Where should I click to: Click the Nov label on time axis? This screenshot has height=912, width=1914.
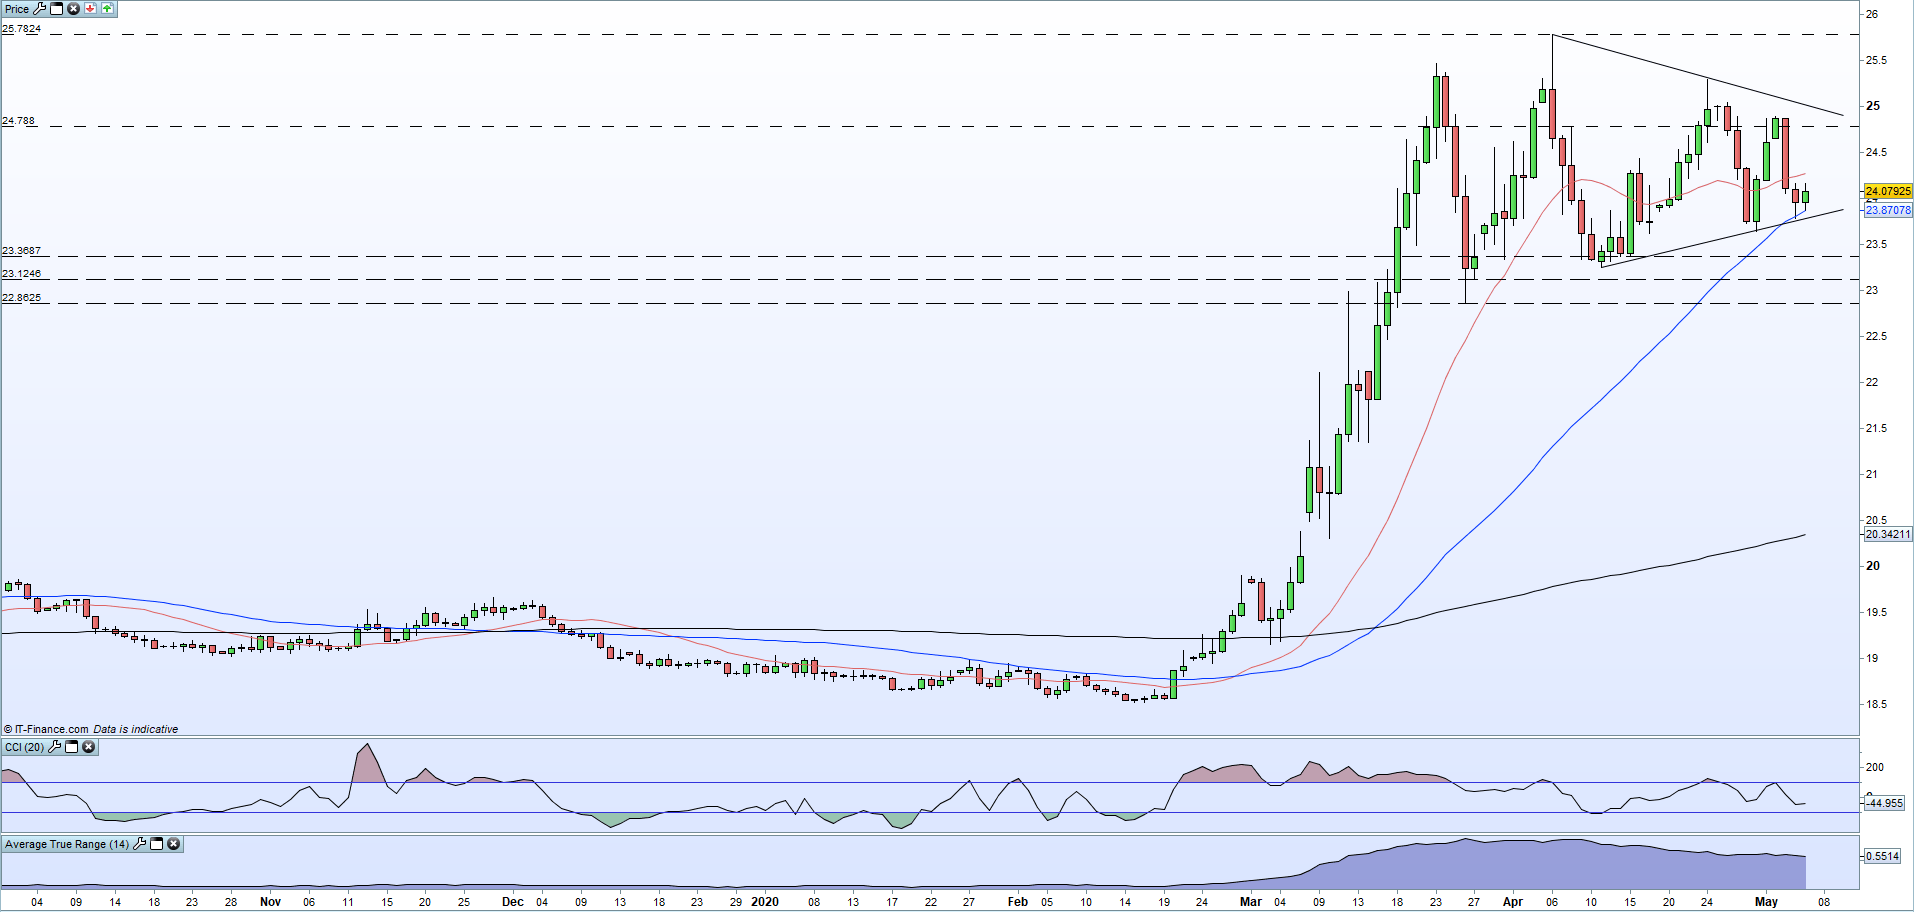[x=270, y=901]
